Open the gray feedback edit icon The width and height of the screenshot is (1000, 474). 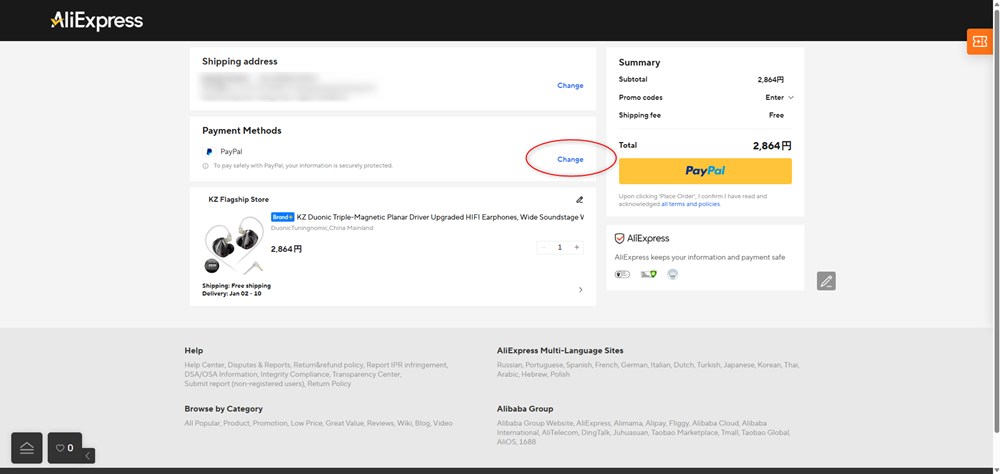click(826, 281)
